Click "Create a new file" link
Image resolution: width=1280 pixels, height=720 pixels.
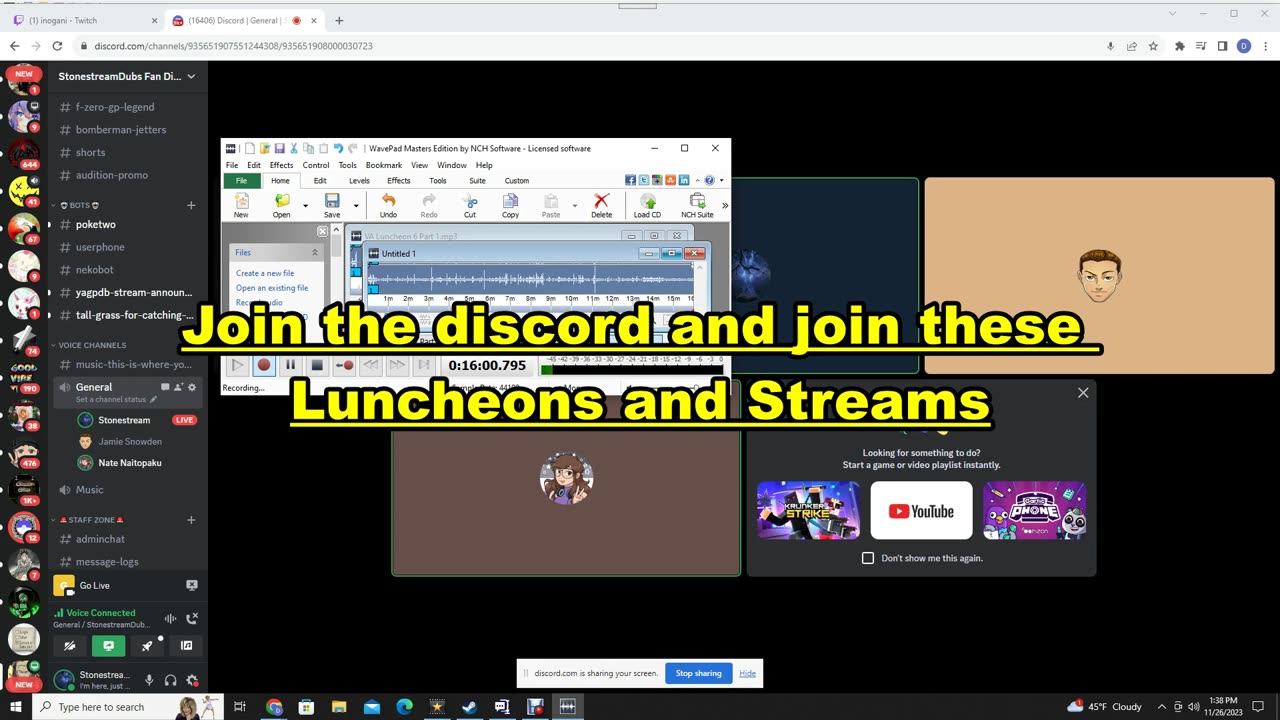[265, 273]
